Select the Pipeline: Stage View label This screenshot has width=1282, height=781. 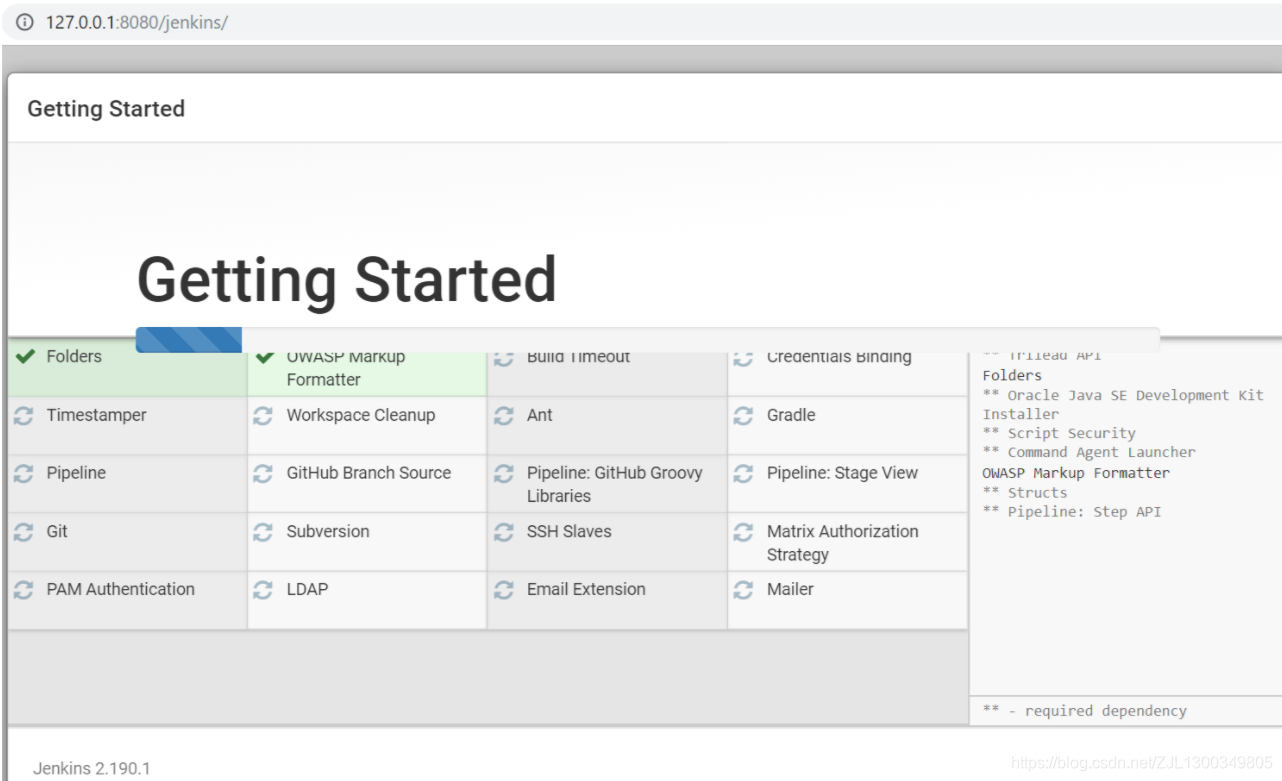click(x=842, y=473)
